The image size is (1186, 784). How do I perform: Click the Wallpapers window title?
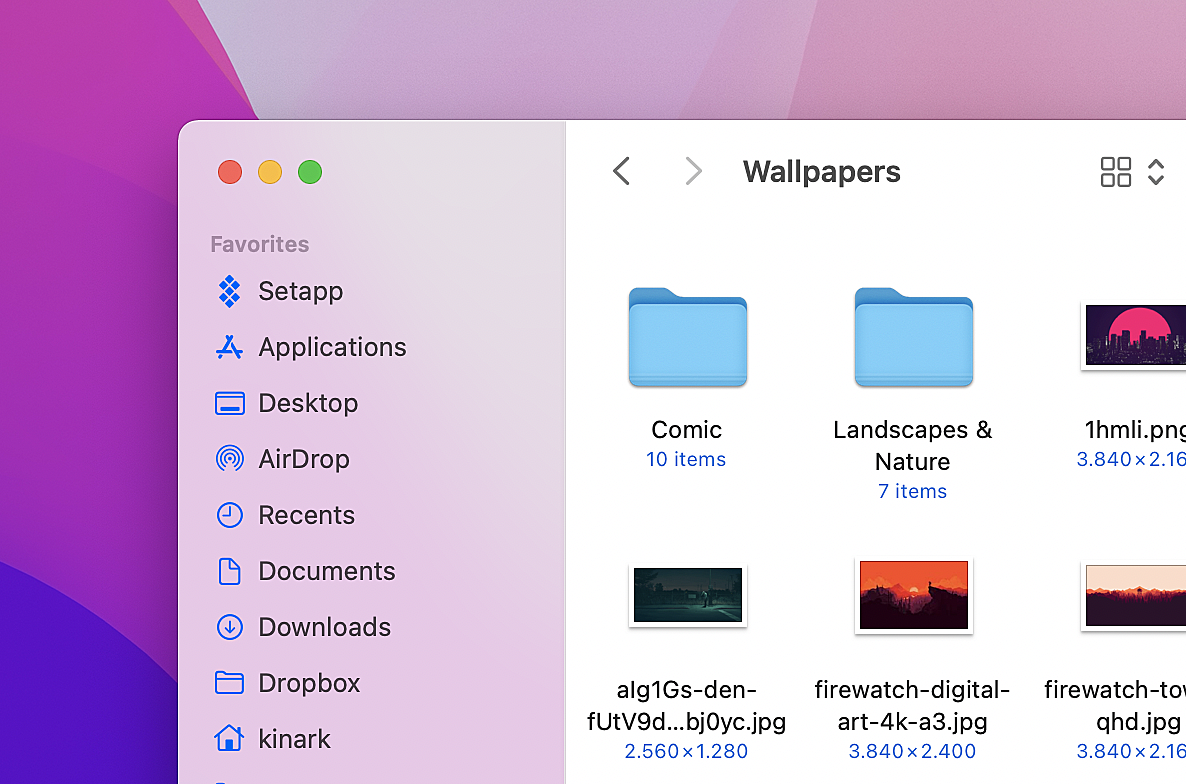coord(821,172)
